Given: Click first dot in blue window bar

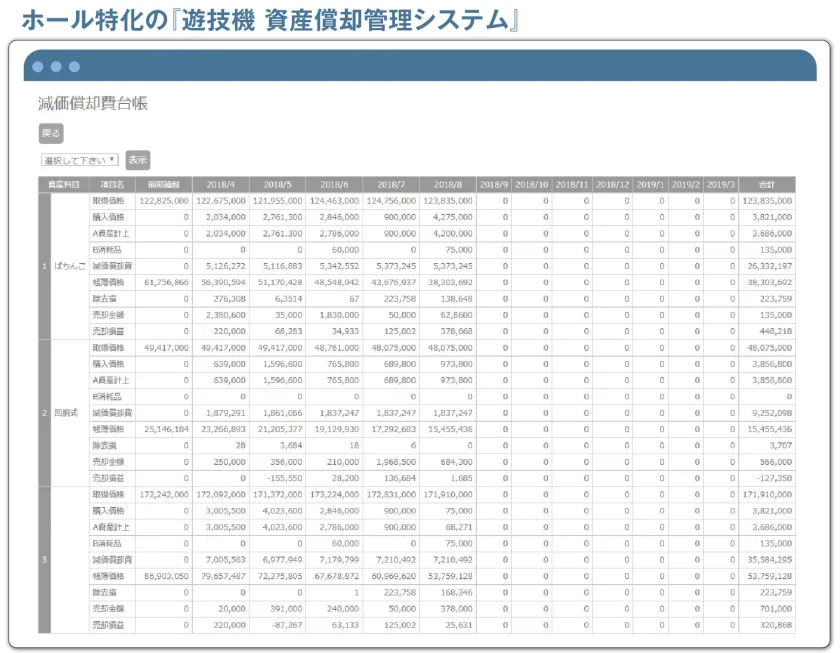Looking at the screenshot, I should (x=38, y=66).
